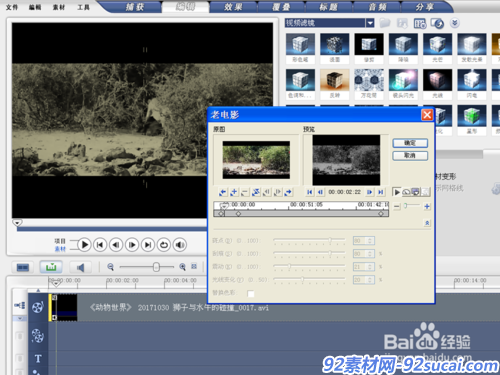Viewport: 500px width, 375px height.
Task: Fit project in timeline window icon
Action: point(194,266)
